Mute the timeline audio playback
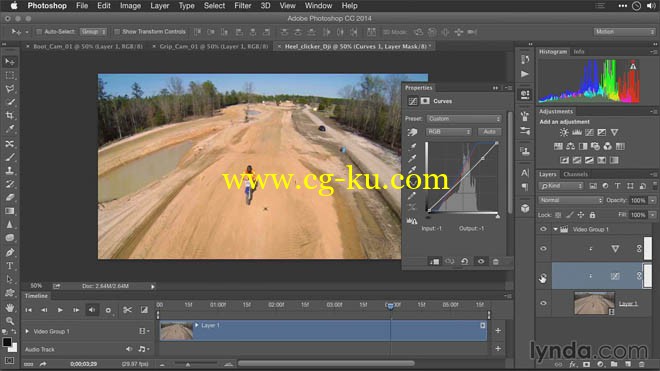 (92, 310)
